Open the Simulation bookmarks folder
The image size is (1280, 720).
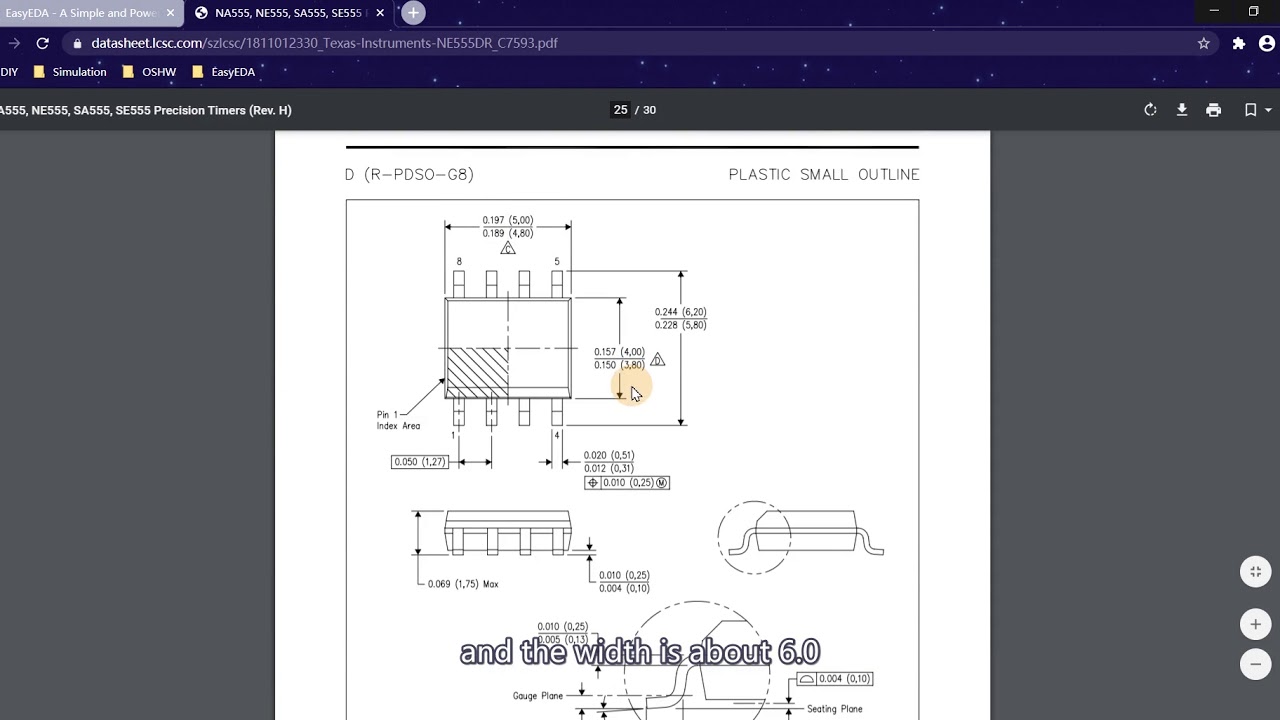[70, 72]
